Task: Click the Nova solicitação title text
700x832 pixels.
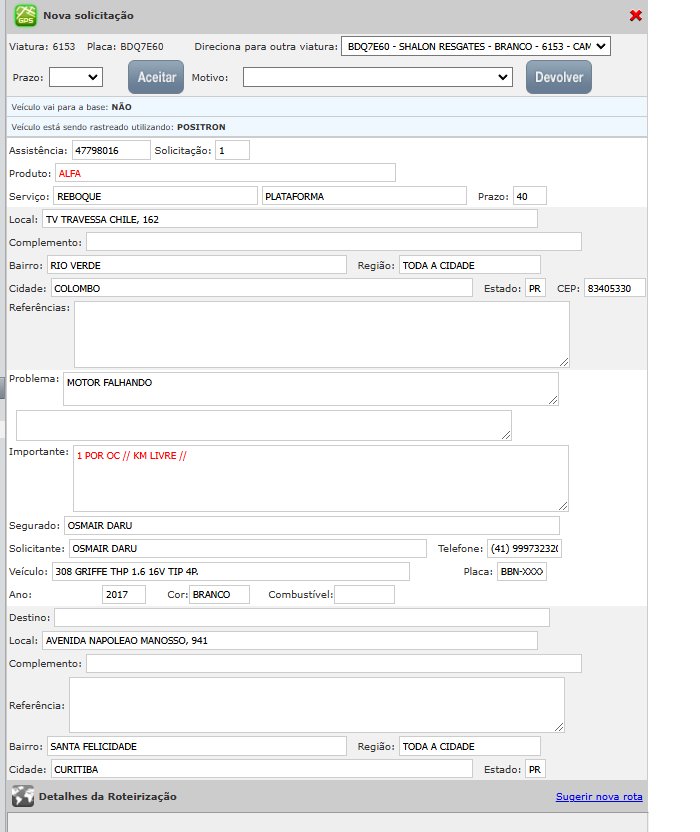Action: (x=89, y=15)
